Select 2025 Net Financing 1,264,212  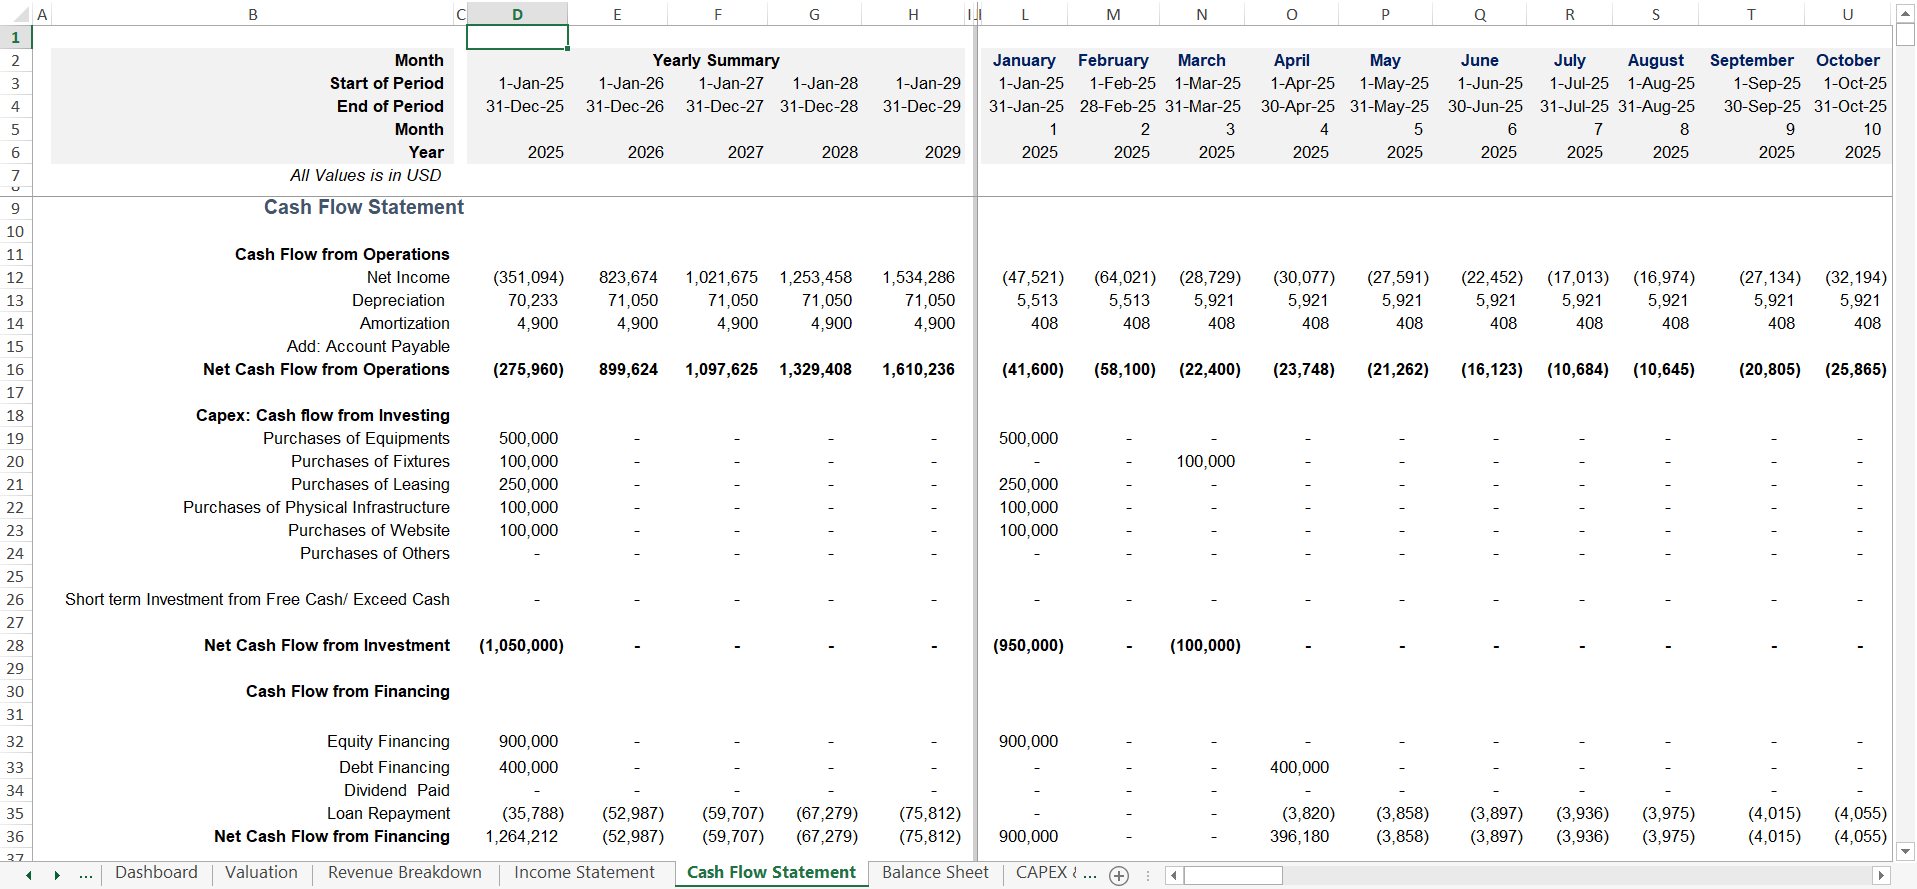(x=522, y=836)
